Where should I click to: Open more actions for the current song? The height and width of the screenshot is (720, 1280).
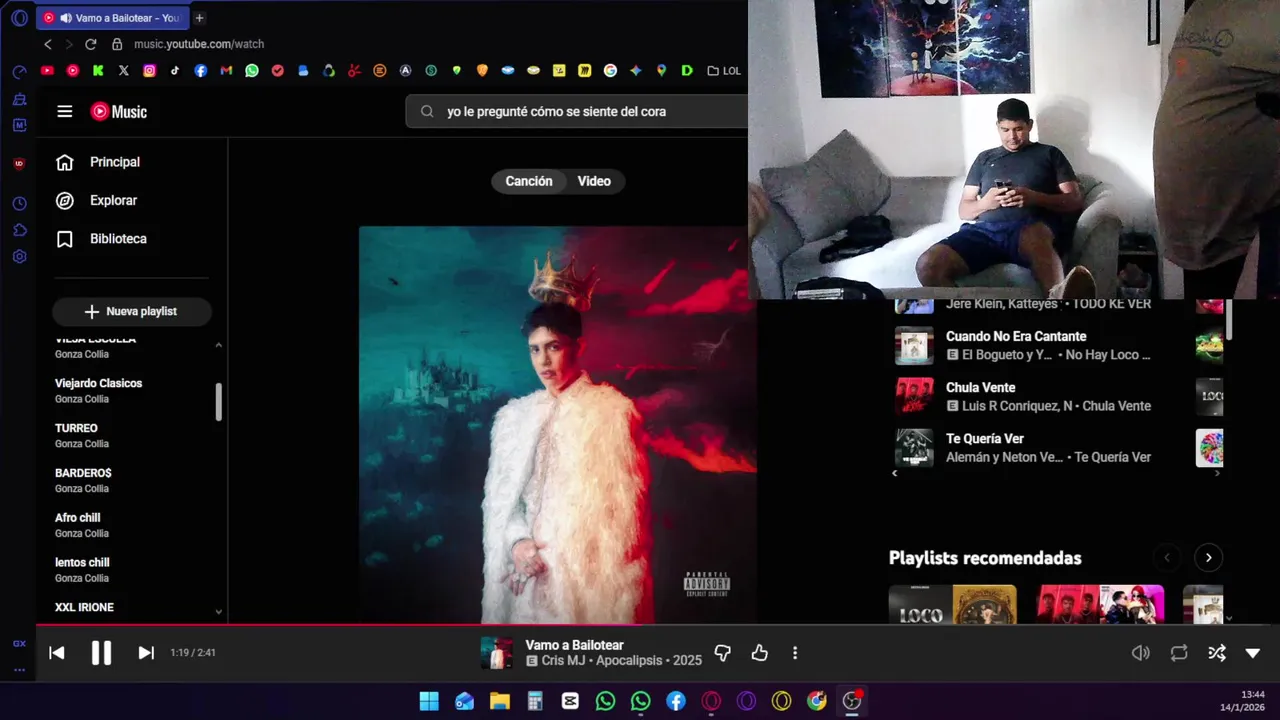point(795,653)
